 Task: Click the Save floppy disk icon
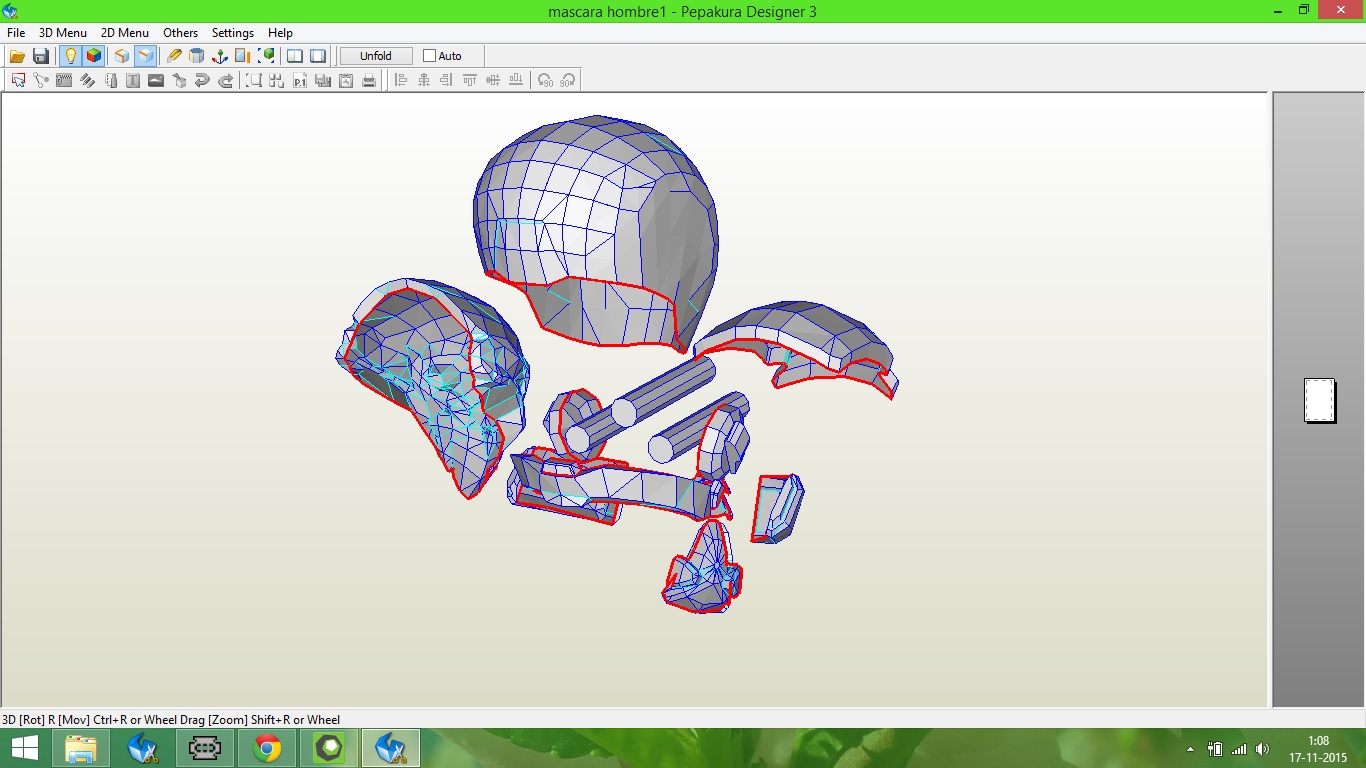(x=41, y=56)
